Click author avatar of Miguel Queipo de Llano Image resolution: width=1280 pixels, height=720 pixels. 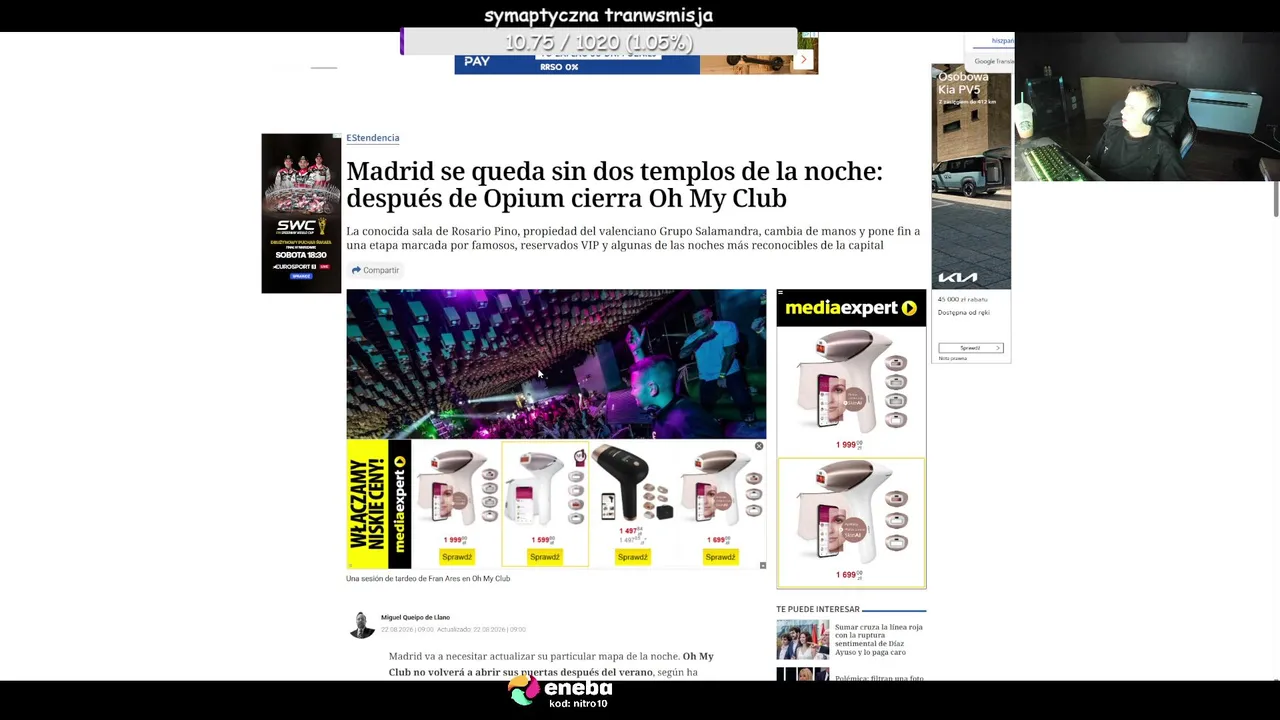click(x=361, y=624)
